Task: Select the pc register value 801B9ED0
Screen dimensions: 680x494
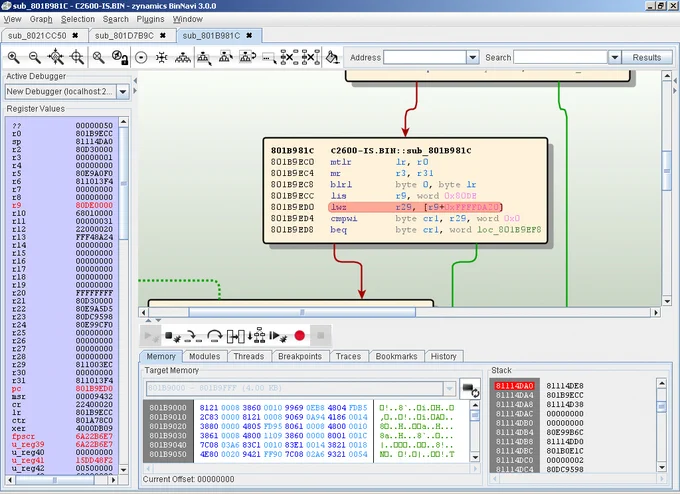Action: [94, 389]
